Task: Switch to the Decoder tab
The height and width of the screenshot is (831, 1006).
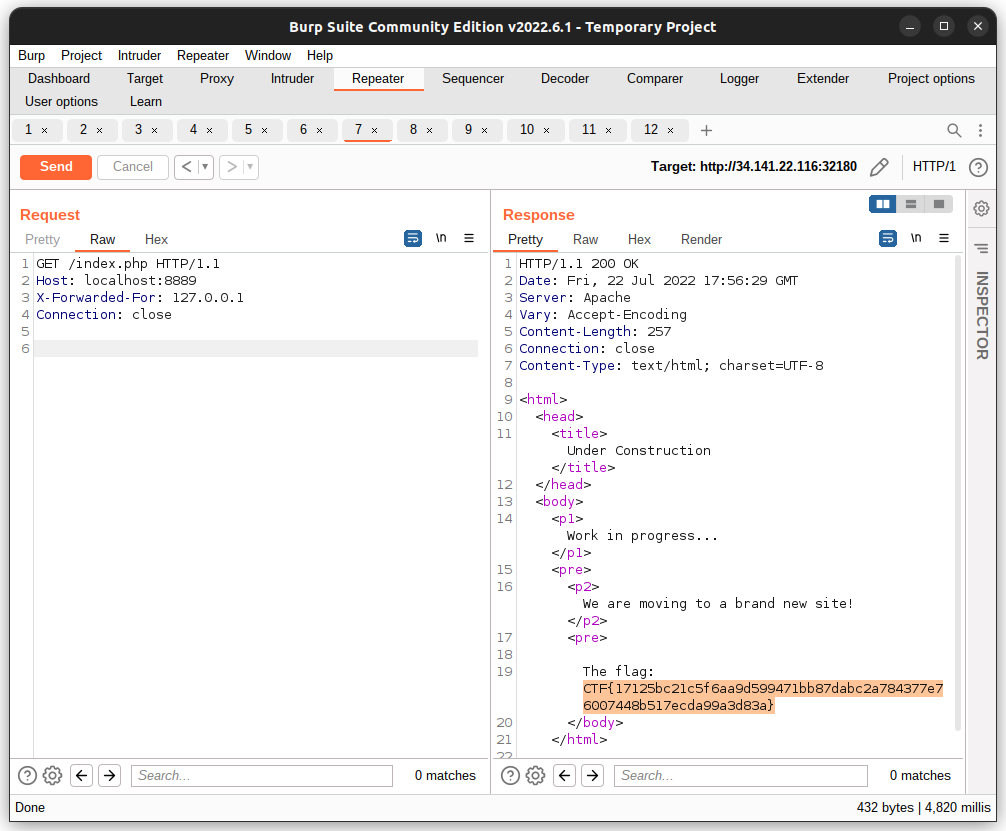Action: (x=565, y=79)
